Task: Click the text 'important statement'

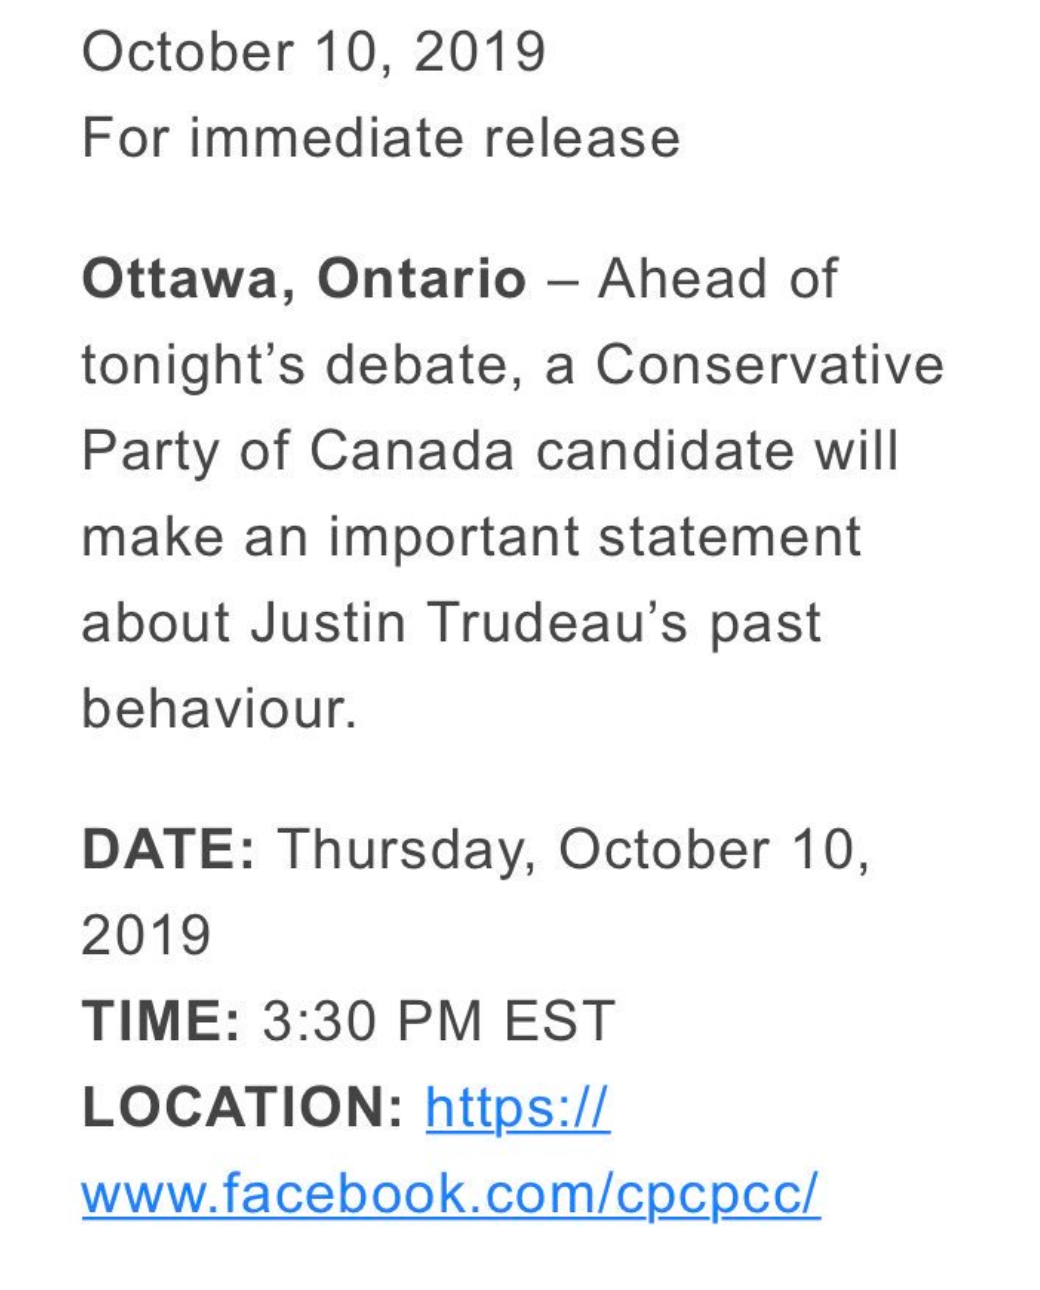Action: 594,538
